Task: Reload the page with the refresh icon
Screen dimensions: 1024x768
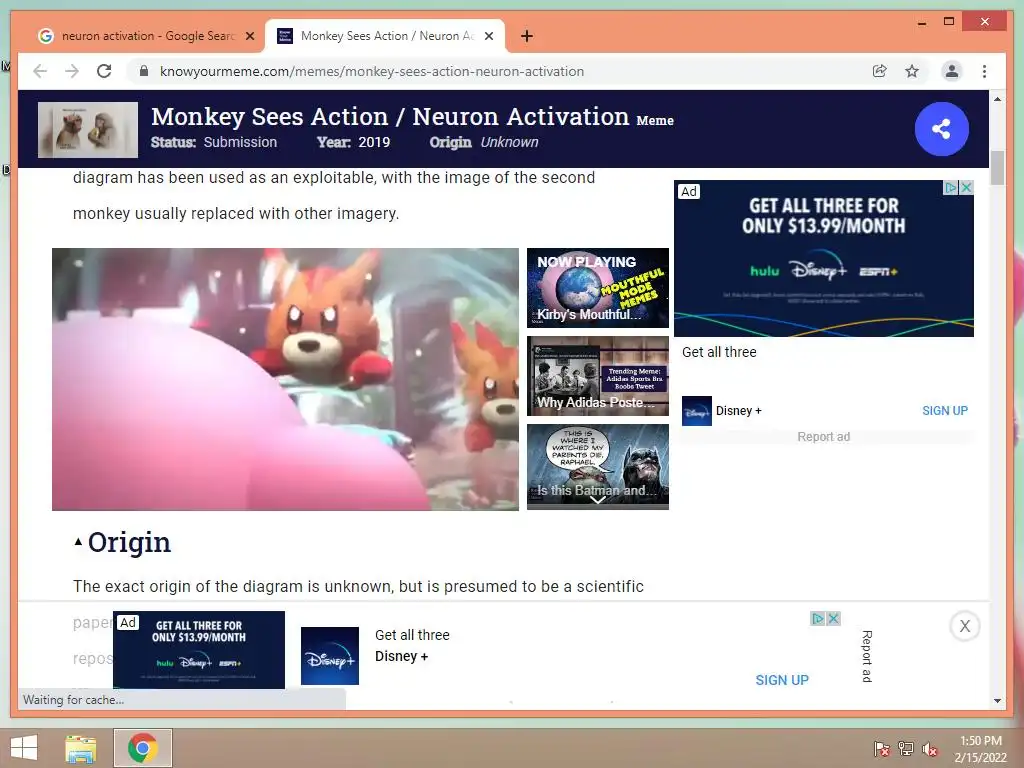Action: pyautogui.click(x=104, y=71)
